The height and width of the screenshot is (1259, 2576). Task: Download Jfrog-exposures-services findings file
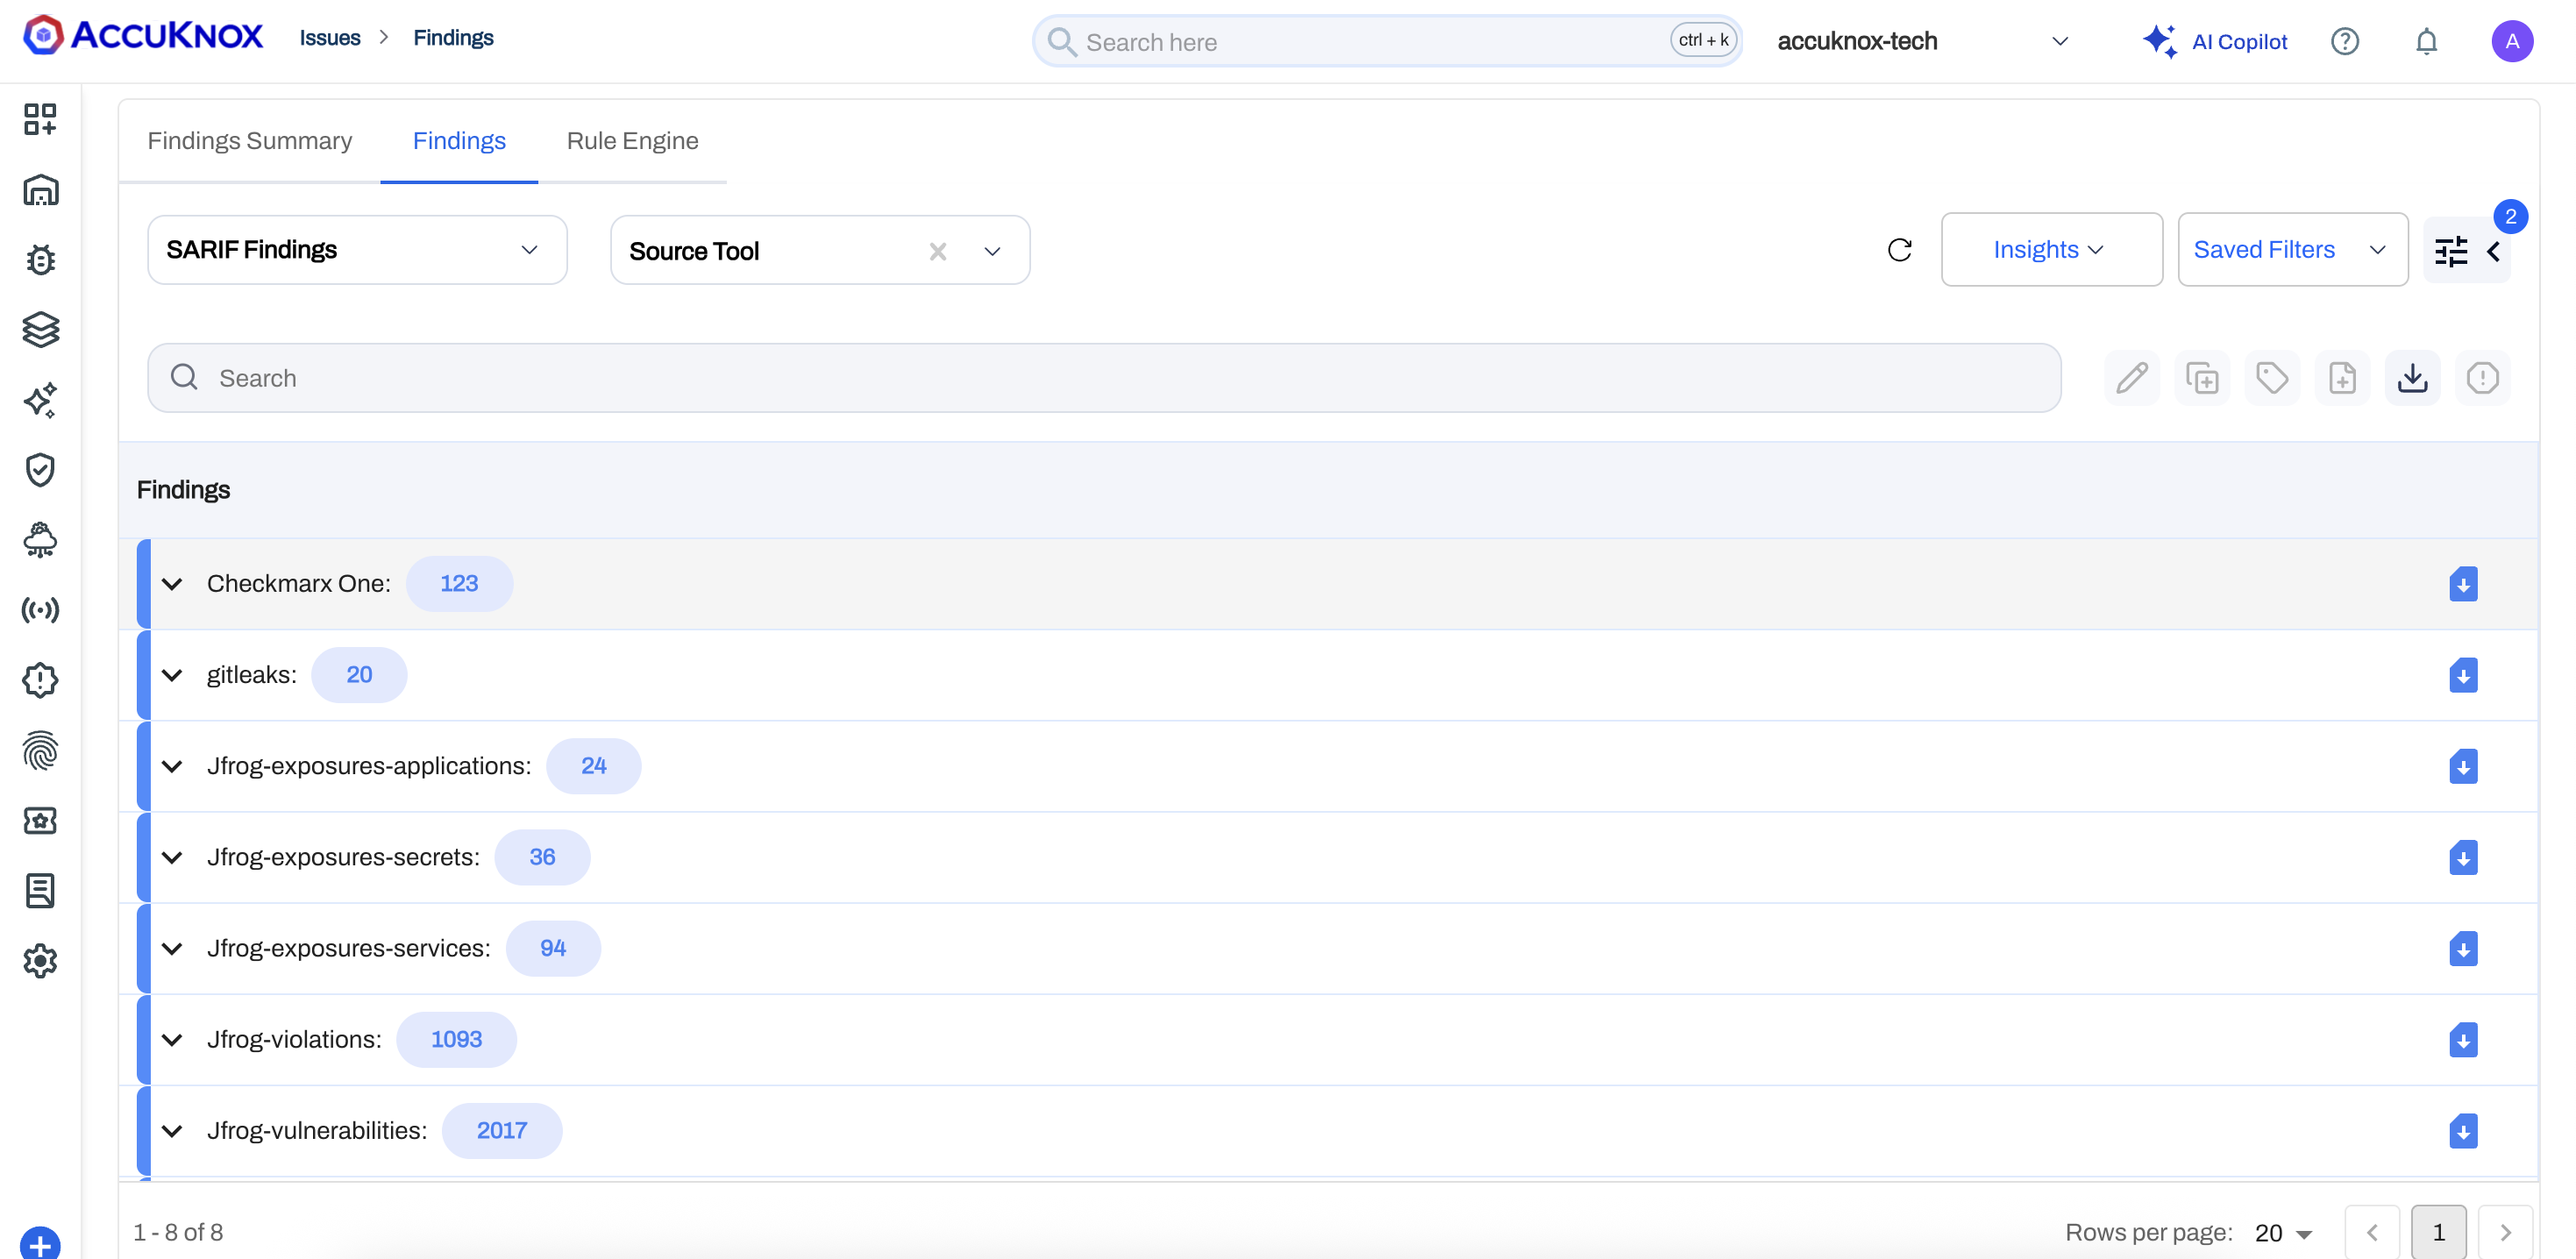tap(2463, 948)
